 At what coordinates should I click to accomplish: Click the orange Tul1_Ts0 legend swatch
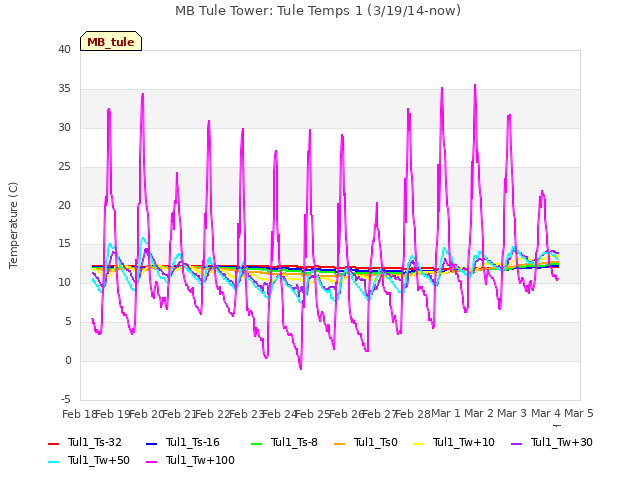click(x=339, y=444)
